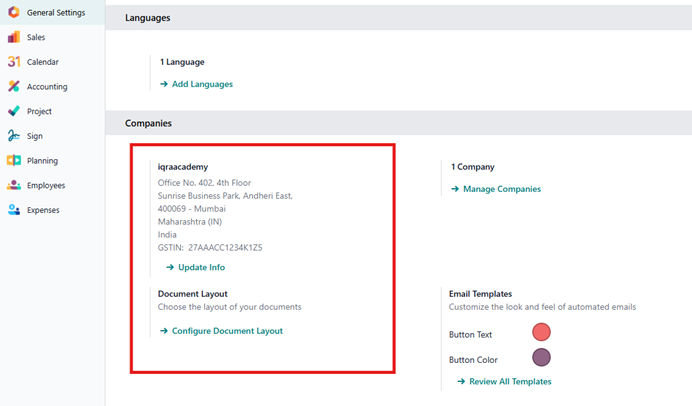Change the Button Color purple swatch

coord(541,358)
